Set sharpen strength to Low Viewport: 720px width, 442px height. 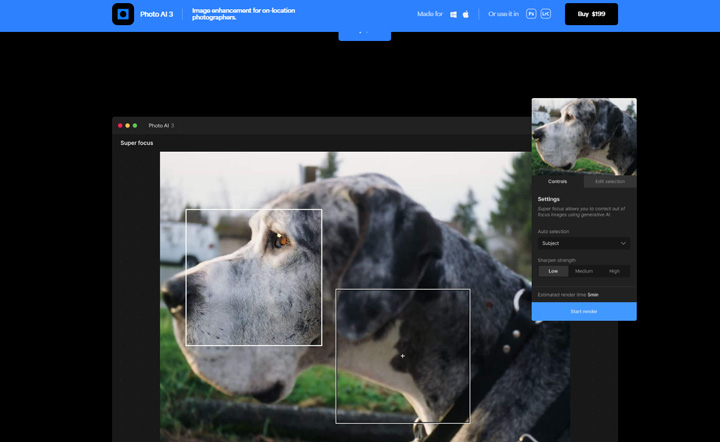(x=553, y=271)
